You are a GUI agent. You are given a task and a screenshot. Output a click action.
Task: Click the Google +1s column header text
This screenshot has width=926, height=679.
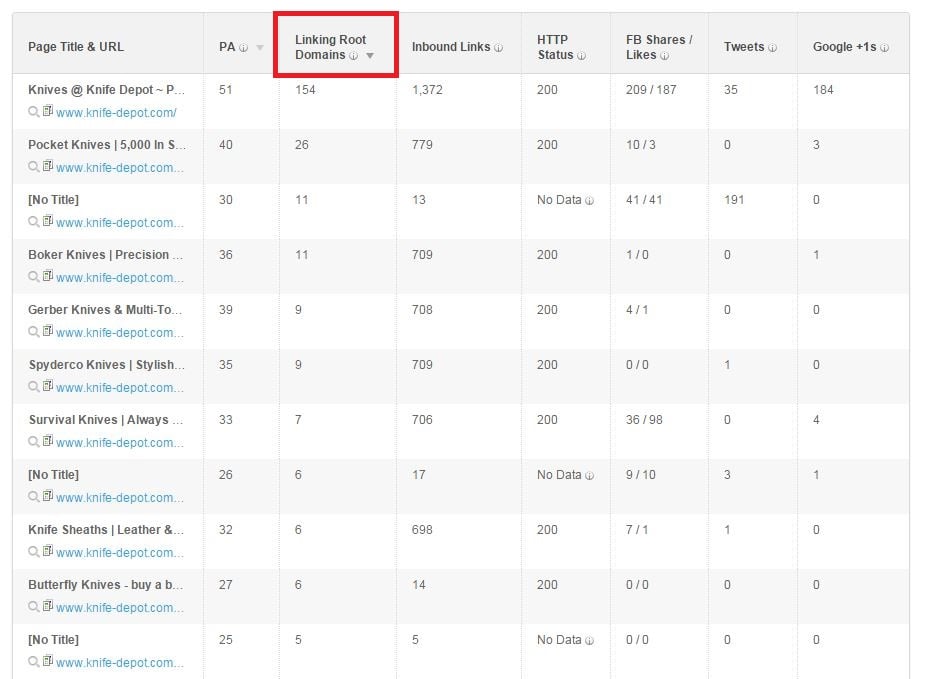tap(845, 47)
